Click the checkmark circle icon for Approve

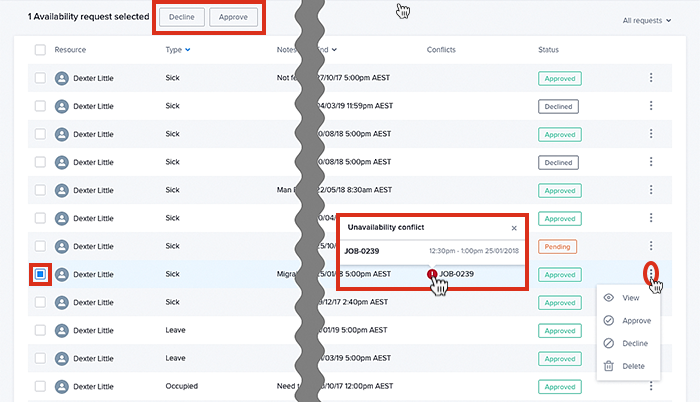(x=609, y=321)
